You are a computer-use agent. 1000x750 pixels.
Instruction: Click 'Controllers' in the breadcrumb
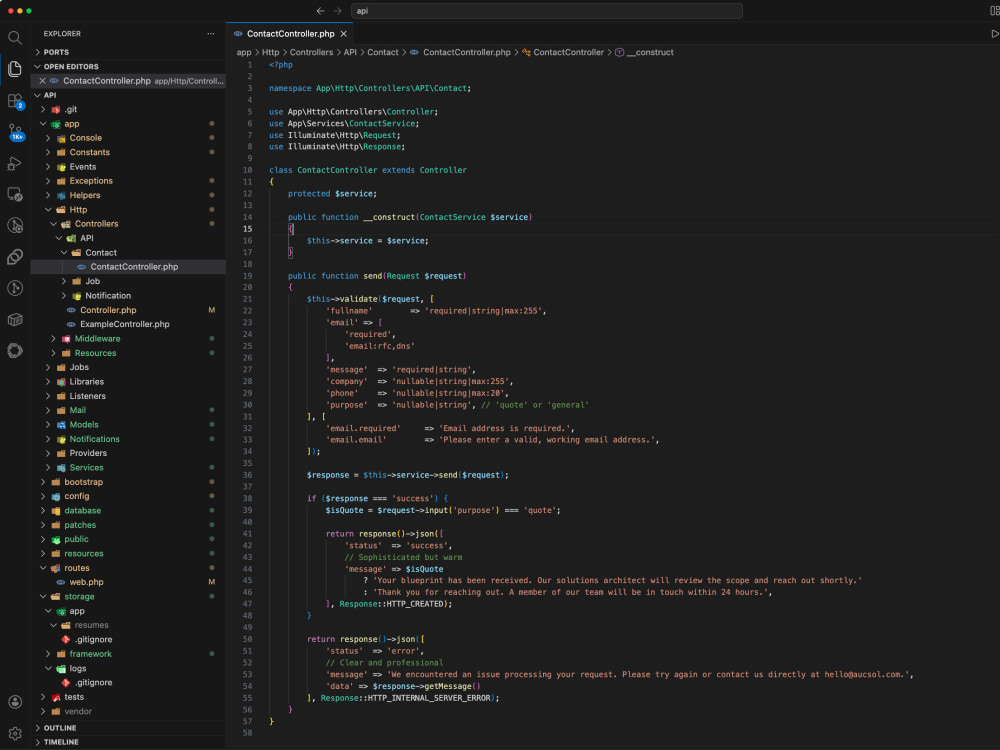tap(311, 52)
